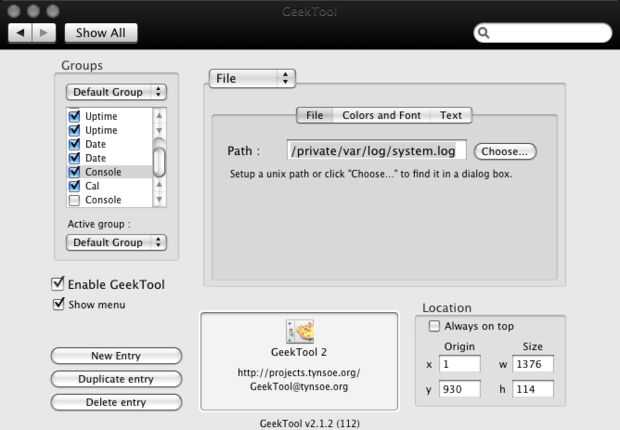Toggle Show menu checkbox
Screen dimensions: 620x430
59,304
